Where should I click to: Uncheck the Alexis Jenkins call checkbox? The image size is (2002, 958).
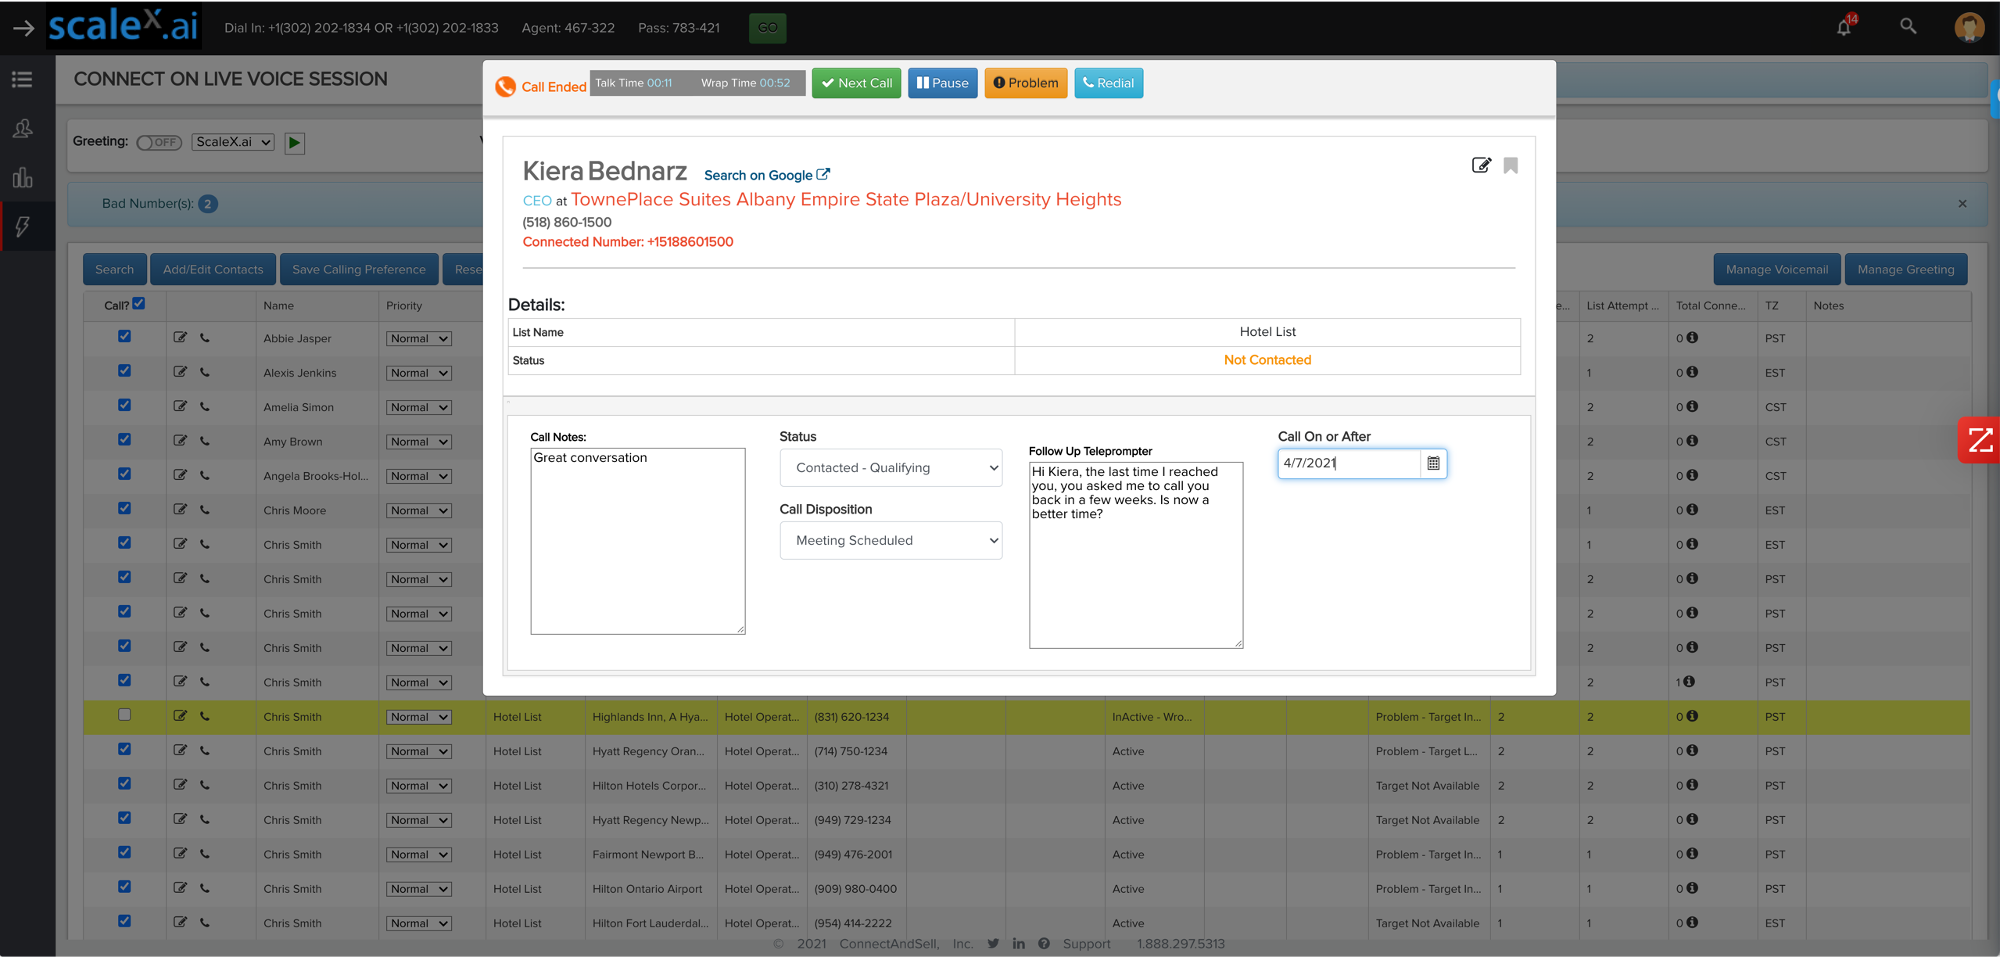pyautogui.click(x=124, y=371)
